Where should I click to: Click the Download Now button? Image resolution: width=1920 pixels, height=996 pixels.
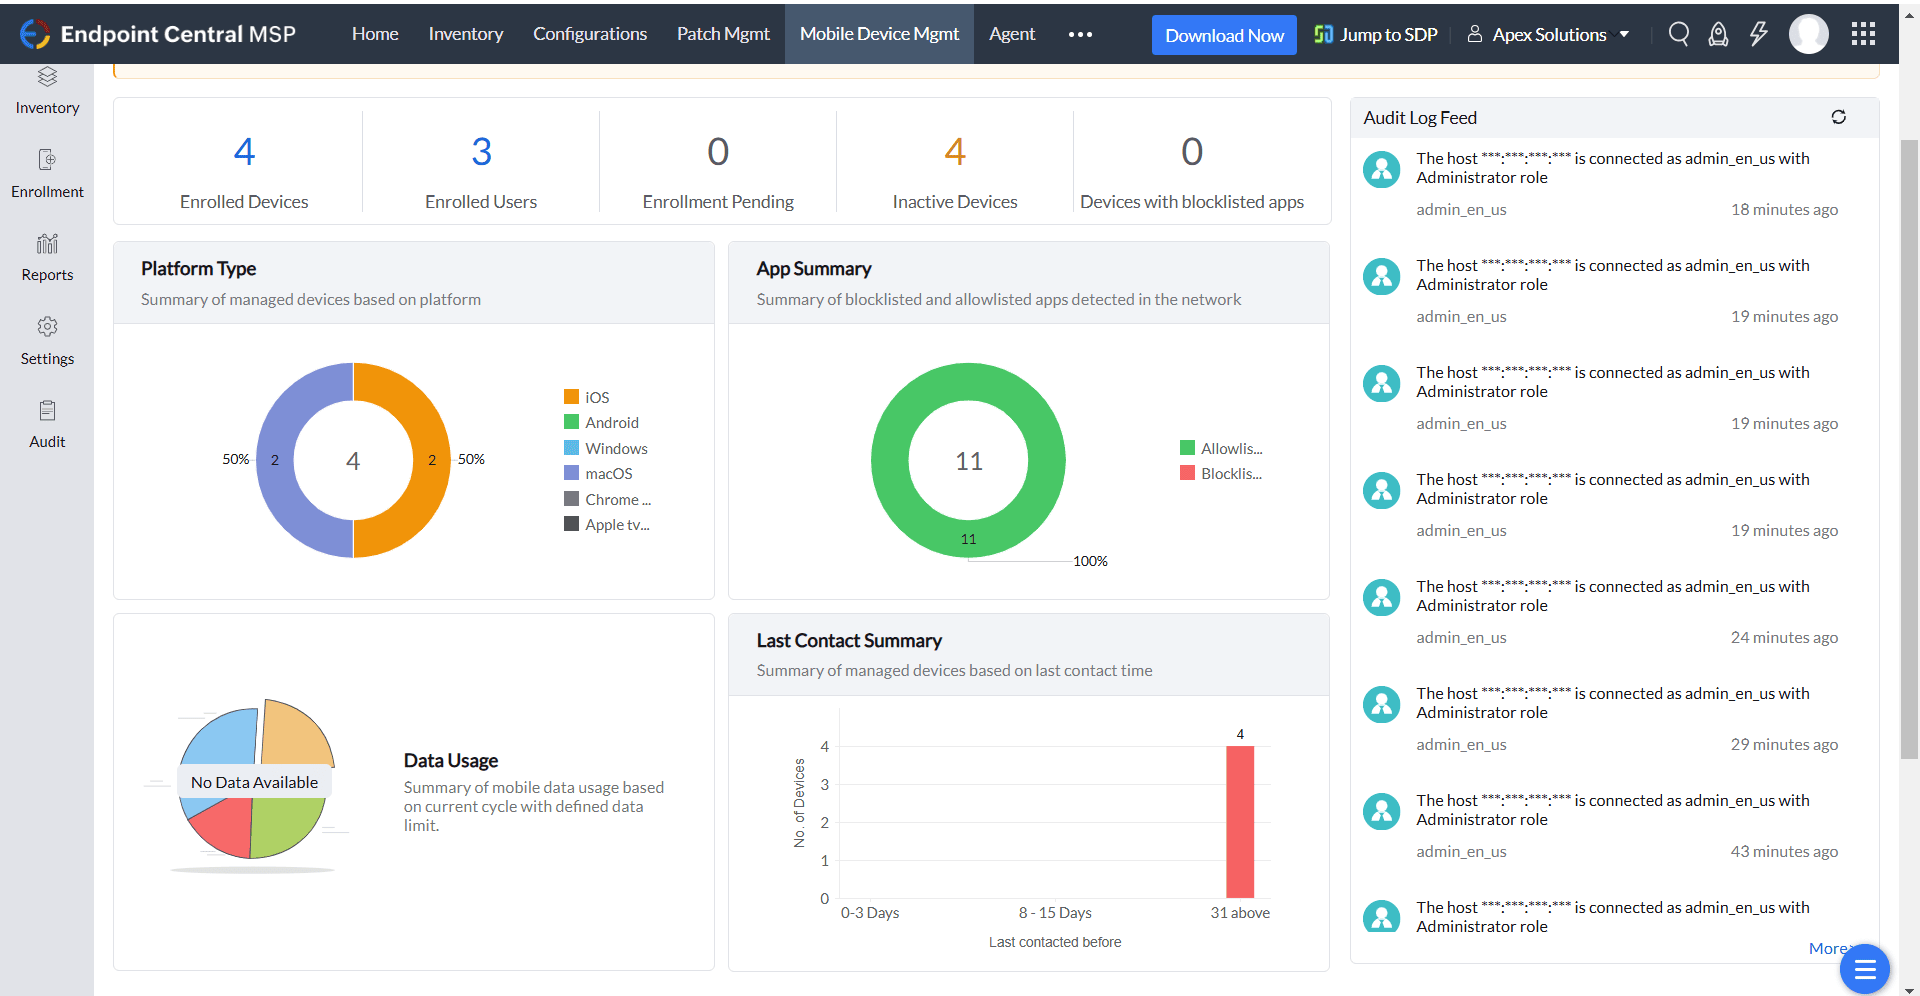[1223, 34]
